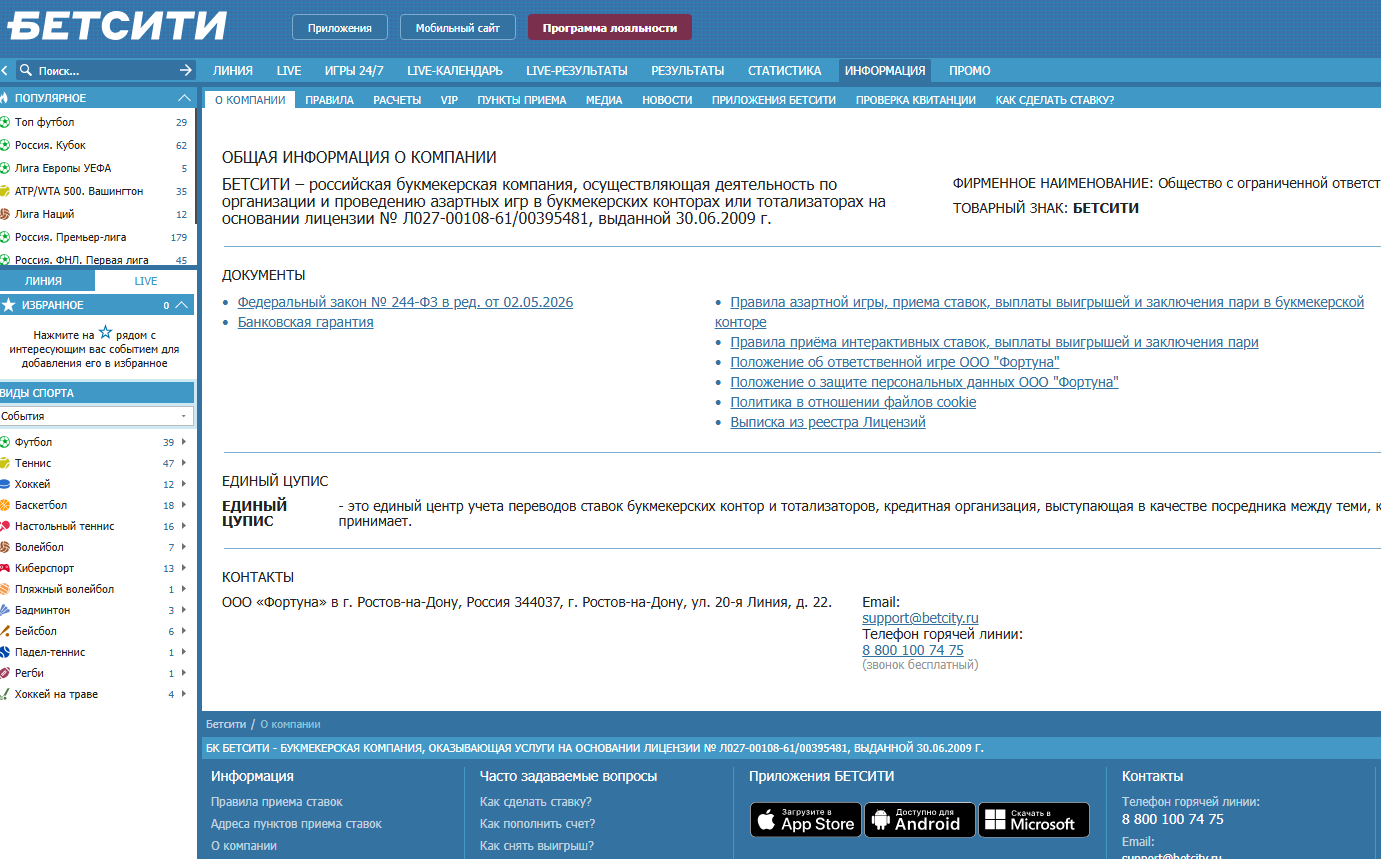The height and width of the screenshot is (859, 1381).
Task: Collapse the Популярное section
Action: tap(184, 98)
